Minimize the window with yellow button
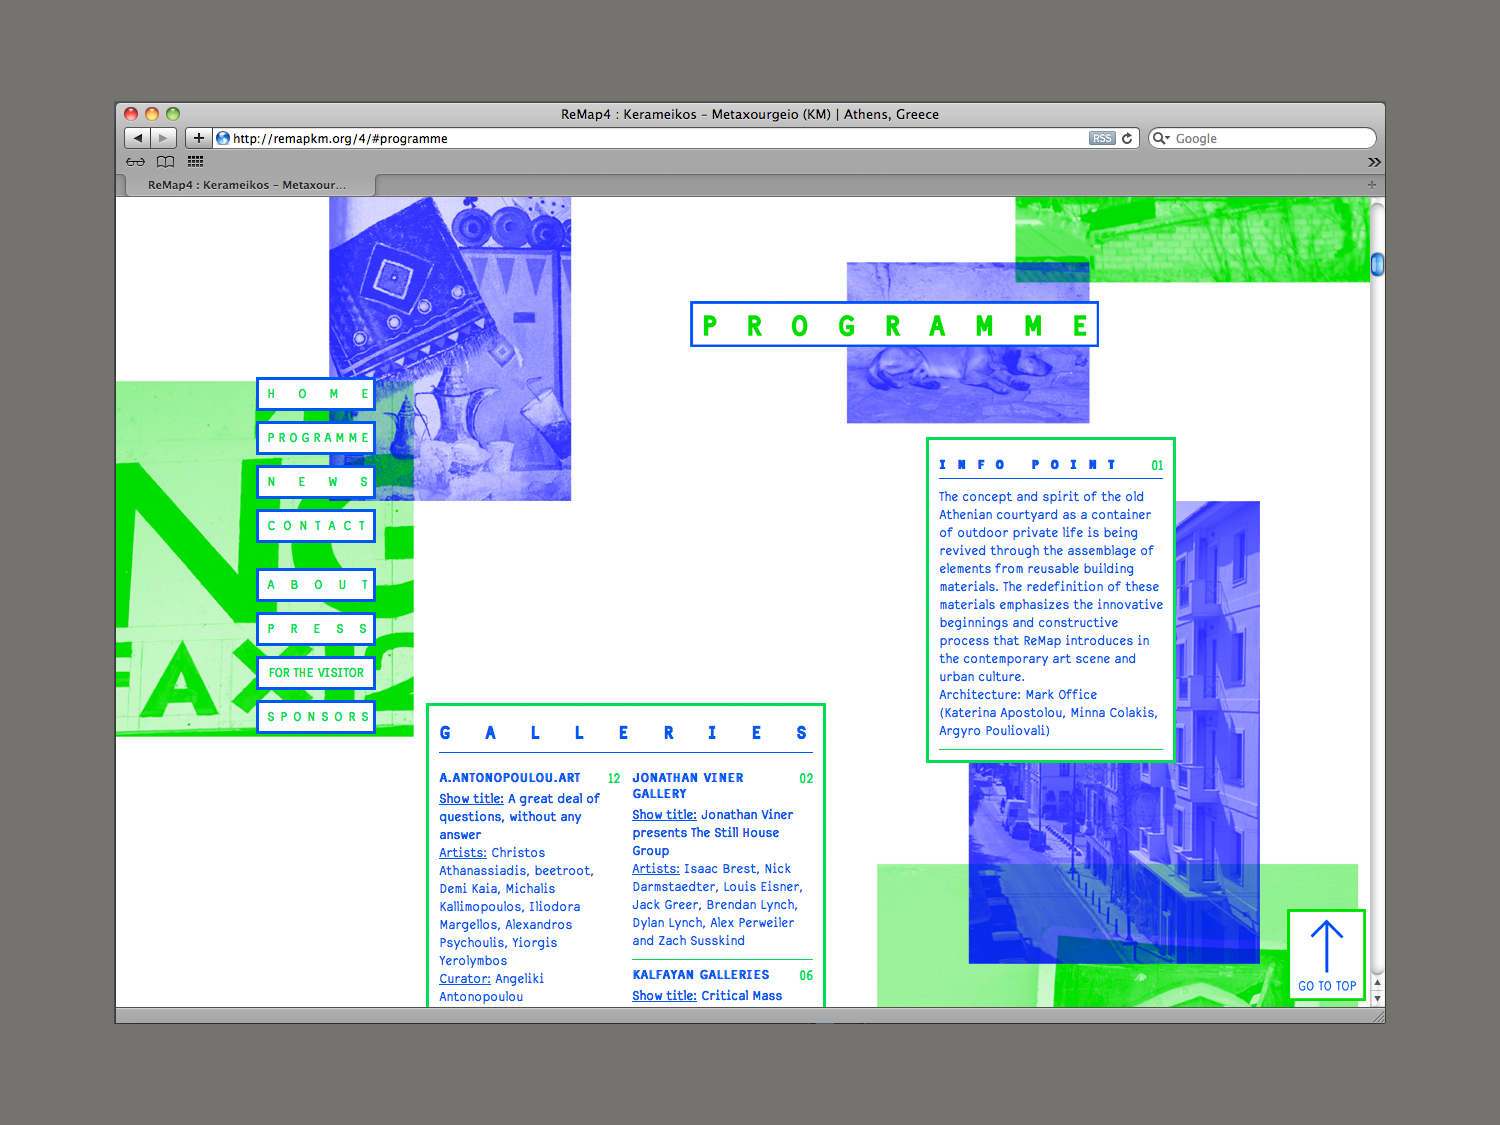This screenshot has height=1125, width=1500. 152,114
